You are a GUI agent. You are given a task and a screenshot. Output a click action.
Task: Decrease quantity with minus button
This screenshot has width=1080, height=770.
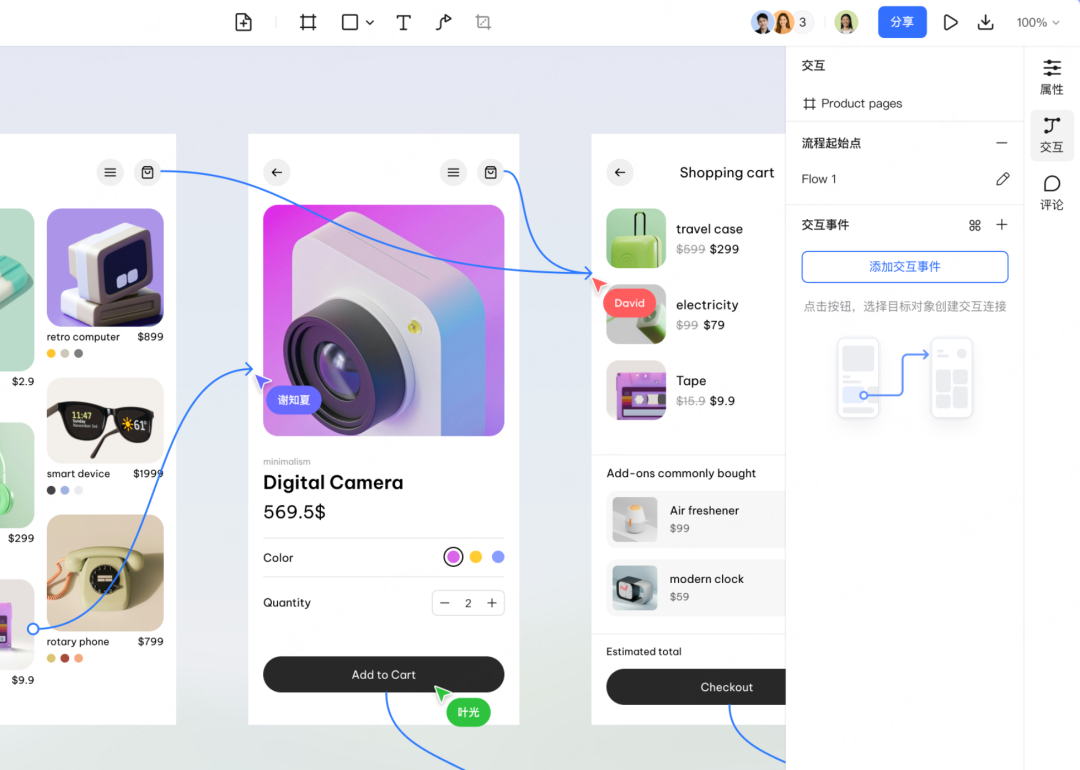tap(445, 603)
